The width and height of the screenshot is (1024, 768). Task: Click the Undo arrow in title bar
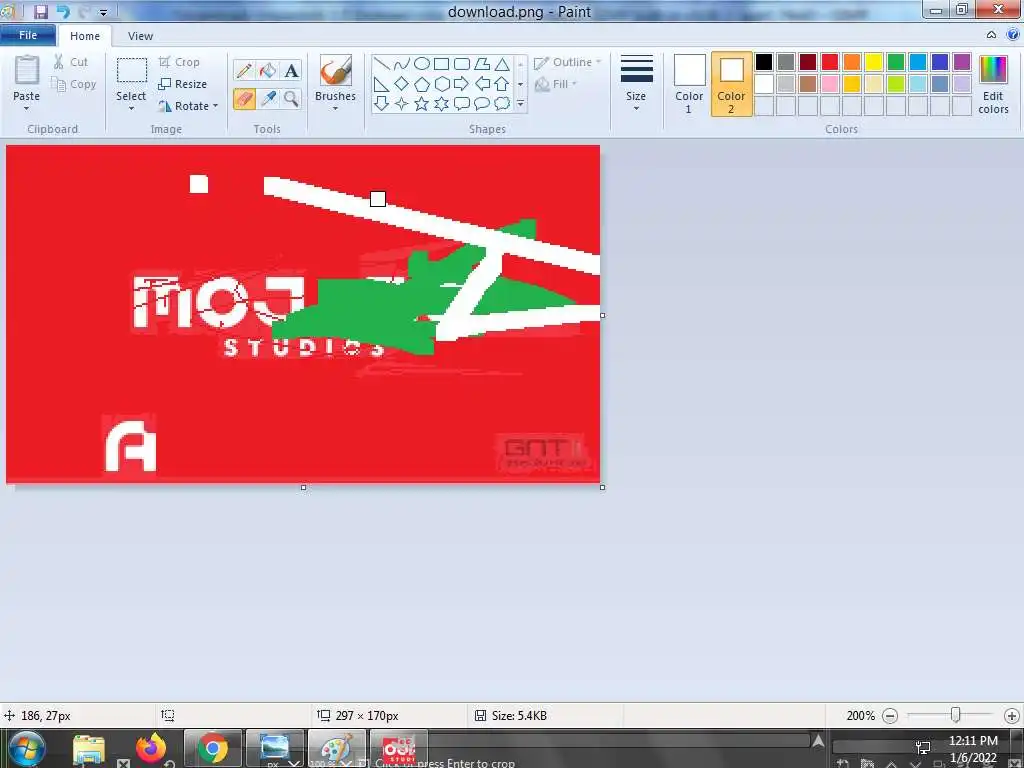coord(63,11)
